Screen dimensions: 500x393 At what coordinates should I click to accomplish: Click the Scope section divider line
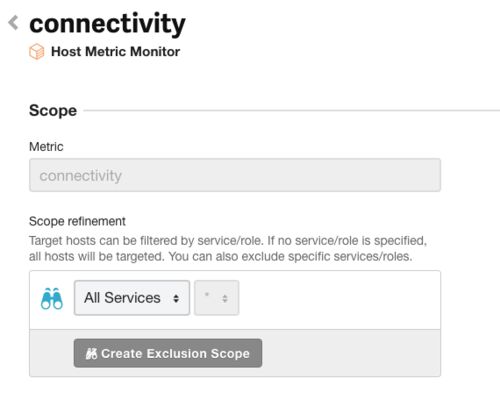tap(292, 110)
